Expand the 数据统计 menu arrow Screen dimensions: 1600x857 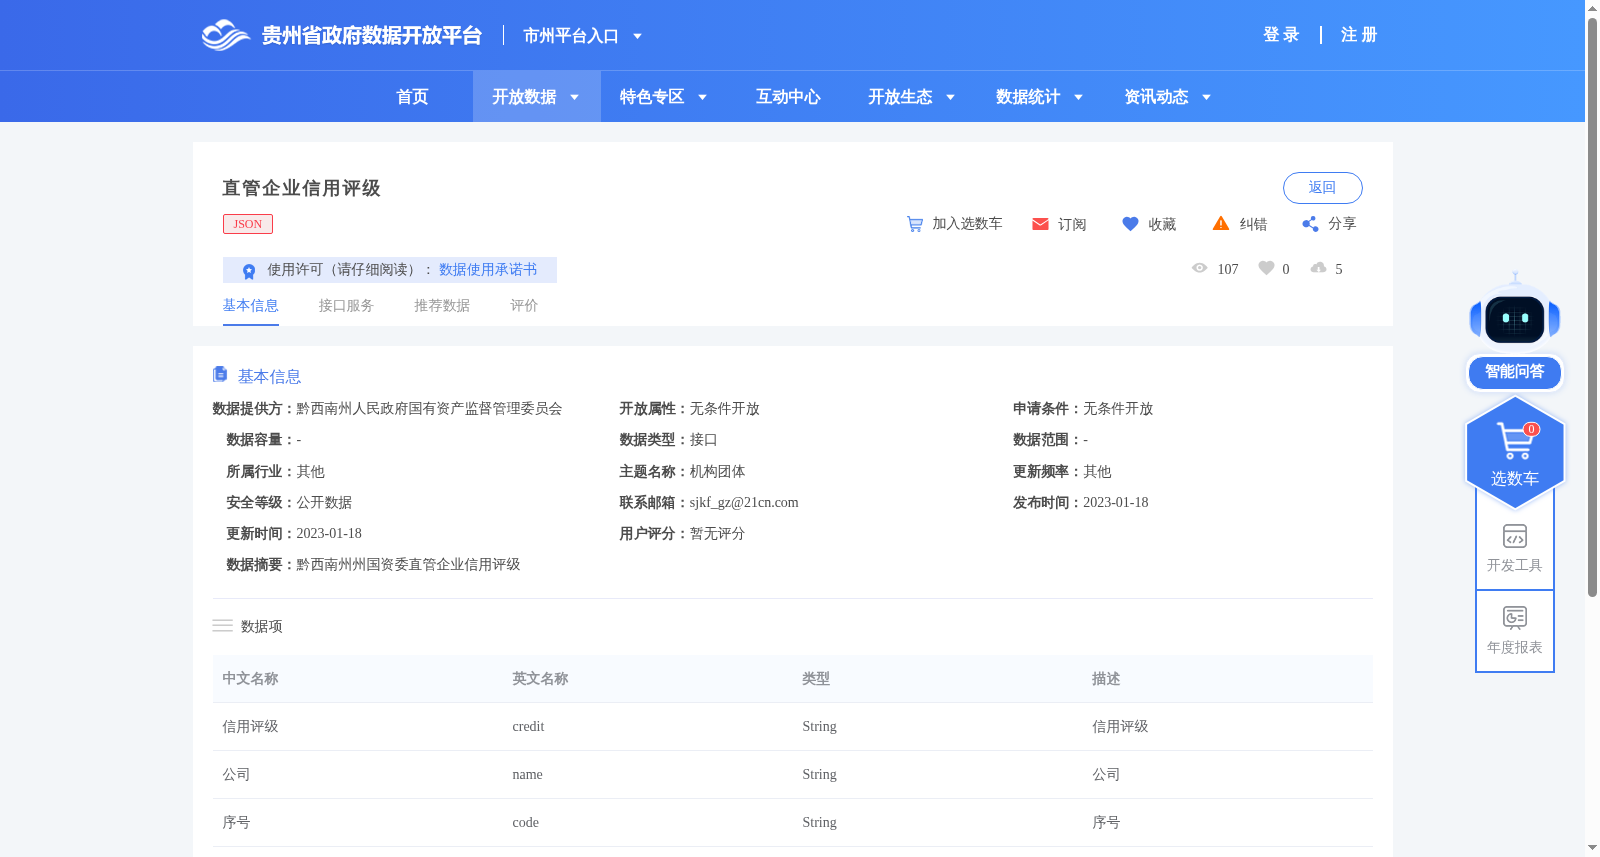coord(1078,97)
